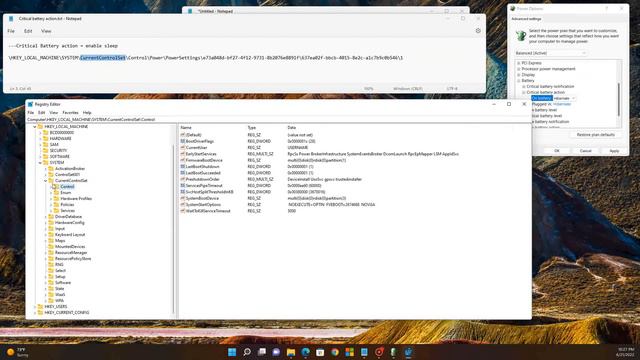
Task: Select the ControlSet001 key
Action: click(x=67, y=175)
